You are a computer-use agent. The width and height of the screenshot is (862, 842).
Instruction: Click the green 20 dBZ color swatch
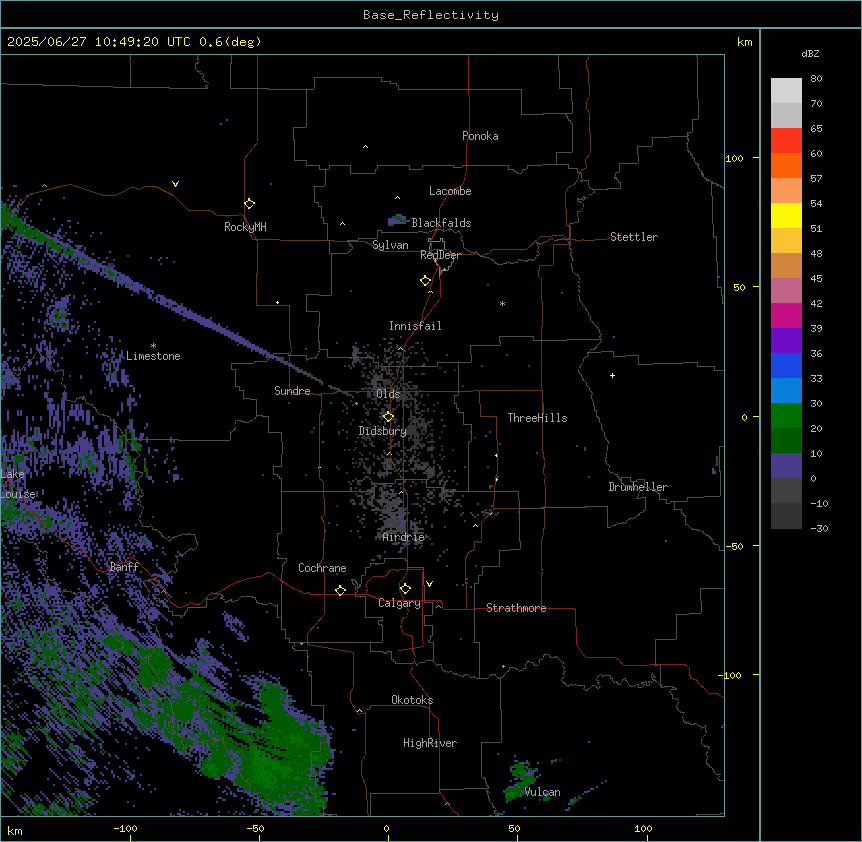coord(786,416)
